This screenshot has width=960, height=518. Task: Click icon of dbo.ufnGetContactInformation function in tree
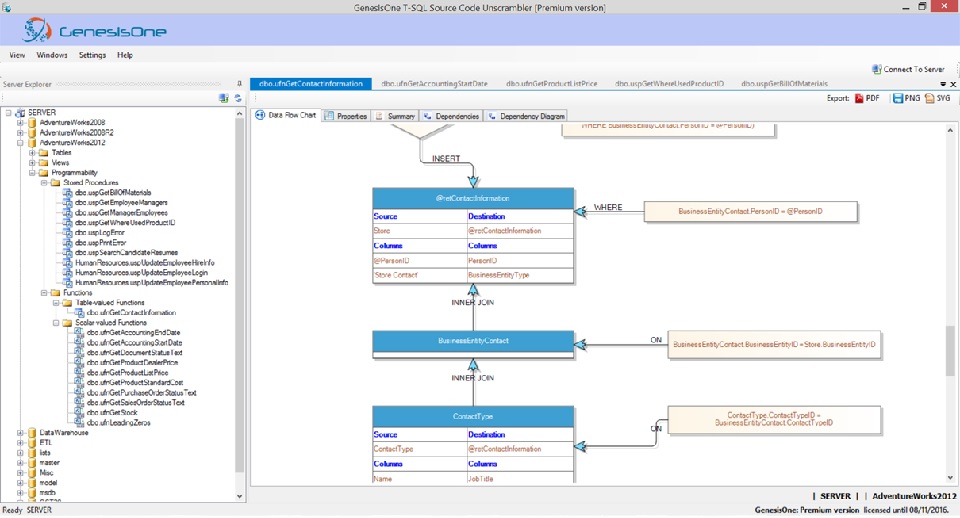79,312
